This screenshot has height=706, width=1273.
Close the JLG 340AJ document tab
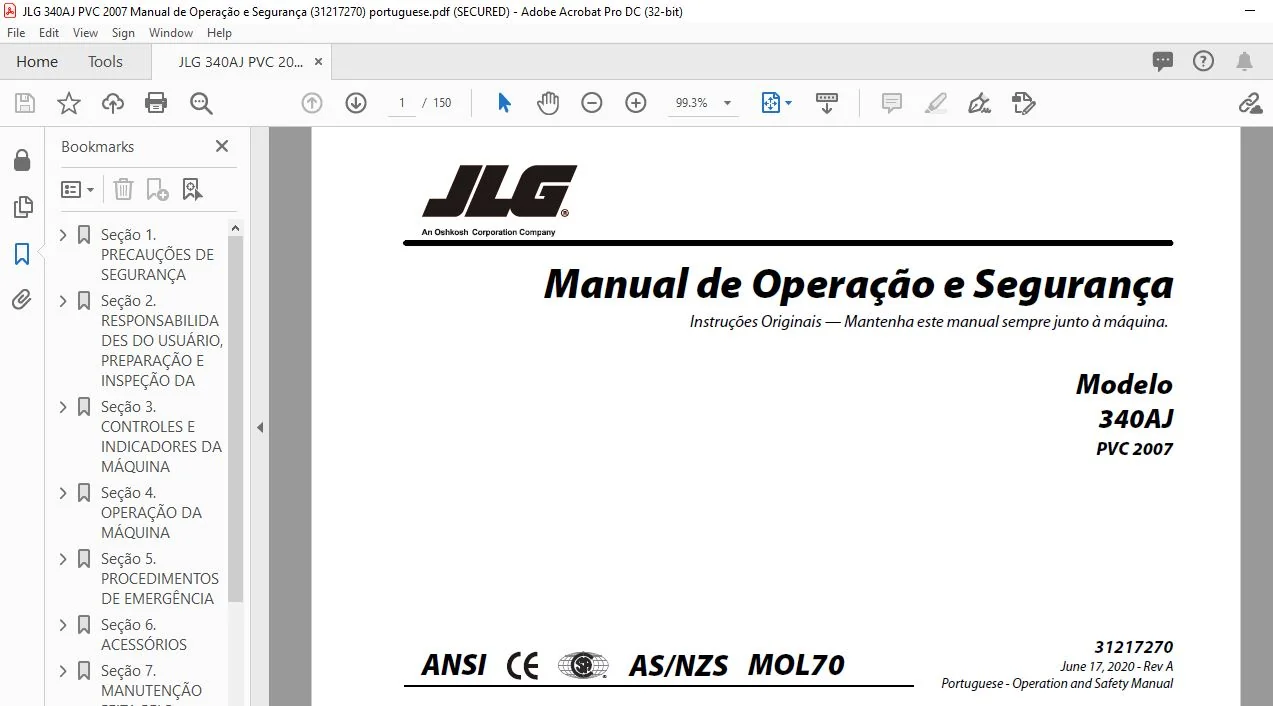[x=318, y=61]
